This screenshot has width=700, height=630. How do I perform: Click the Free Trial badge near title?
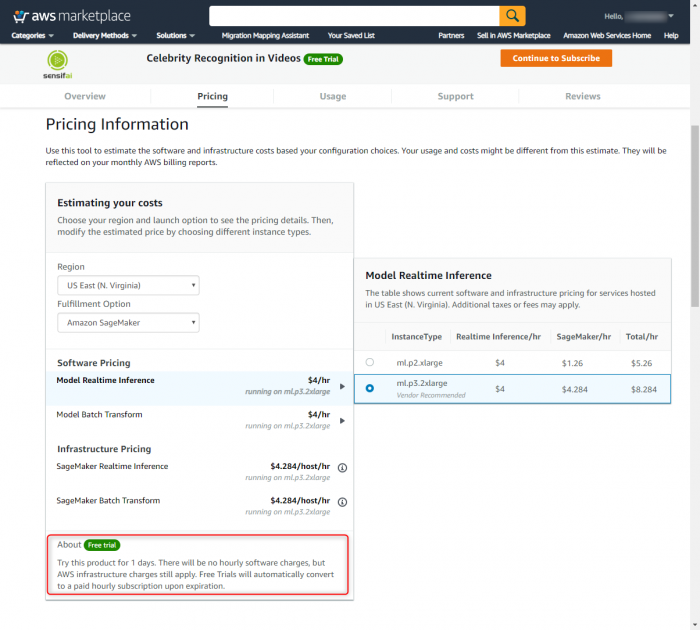(x=323, y=59)
